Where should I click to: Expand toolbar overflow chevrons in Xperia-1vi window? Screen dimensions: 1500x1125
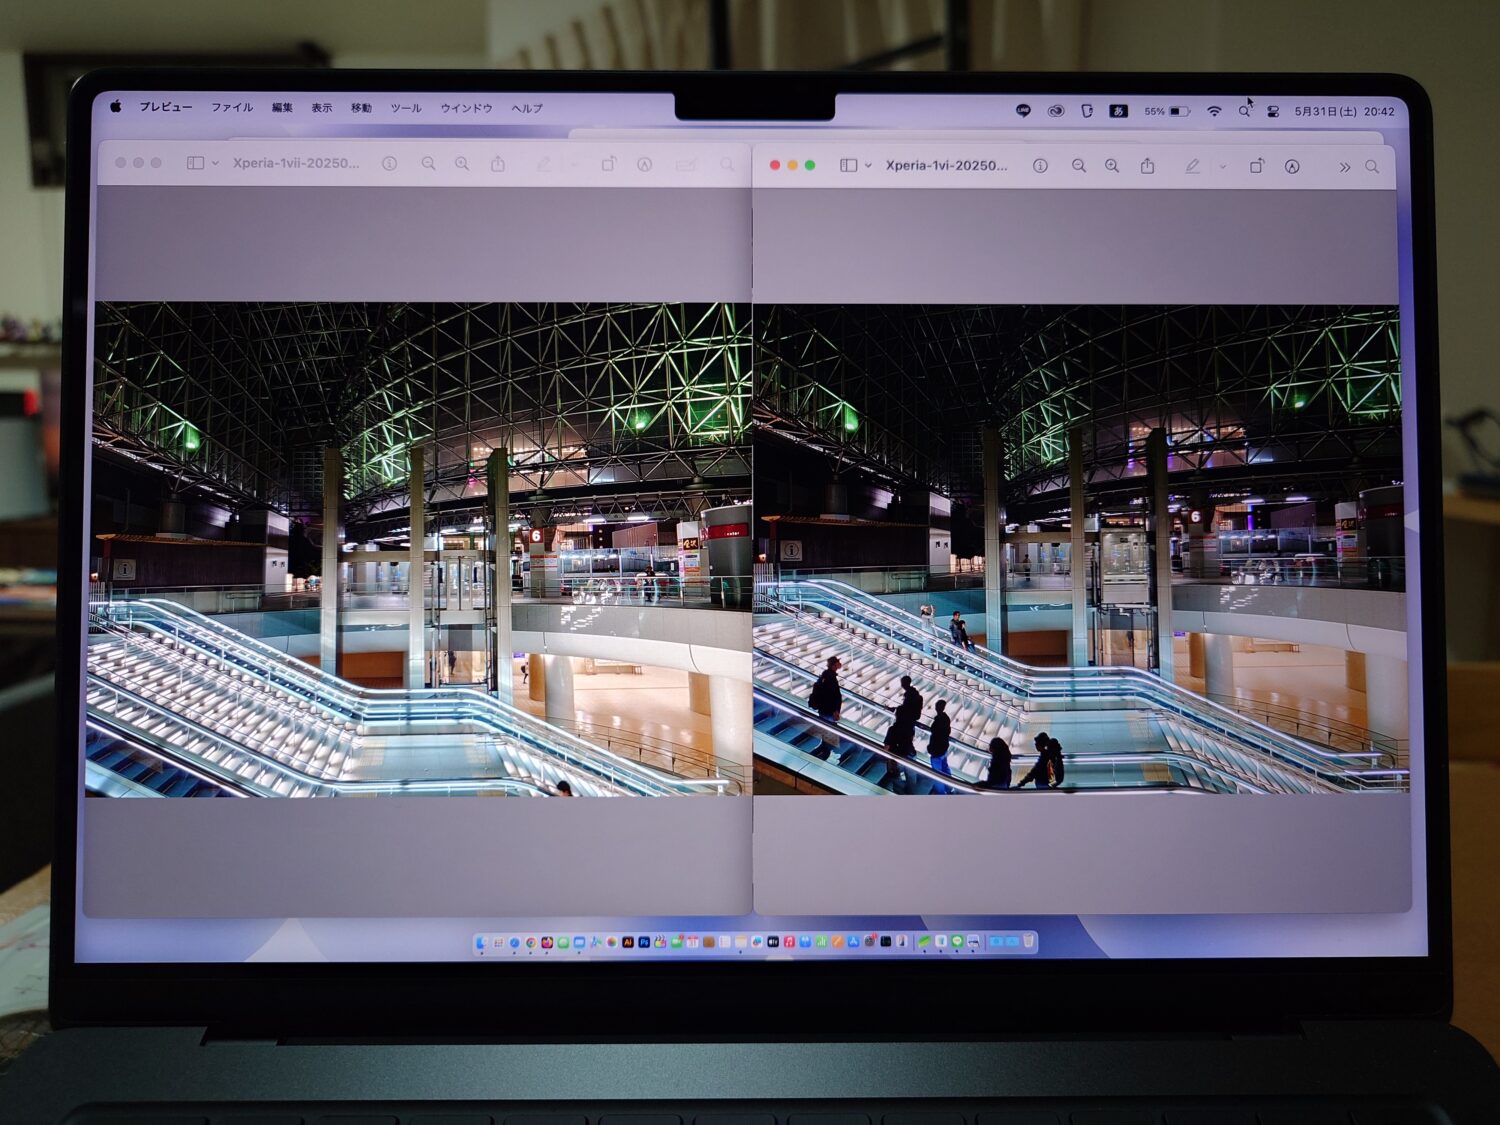1345,167
